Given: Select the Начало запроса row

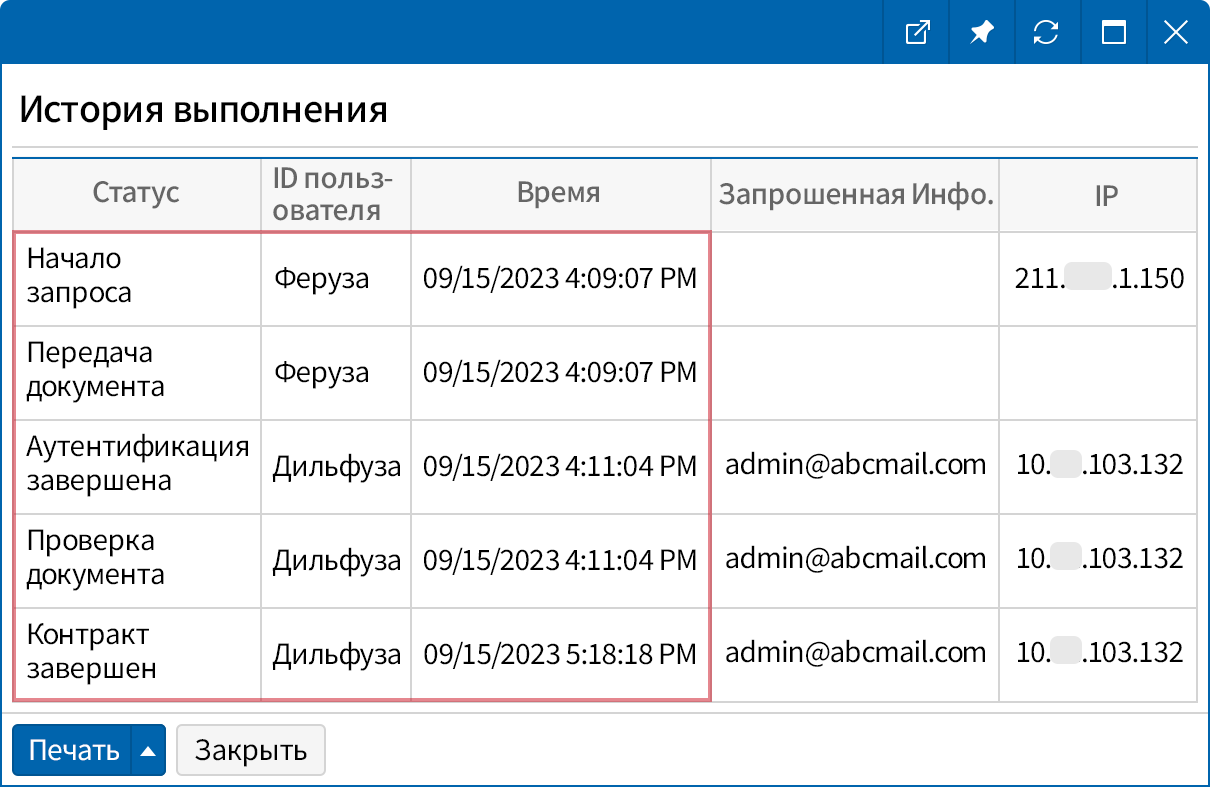Looking at the screenshot, I should coord(135,279).
